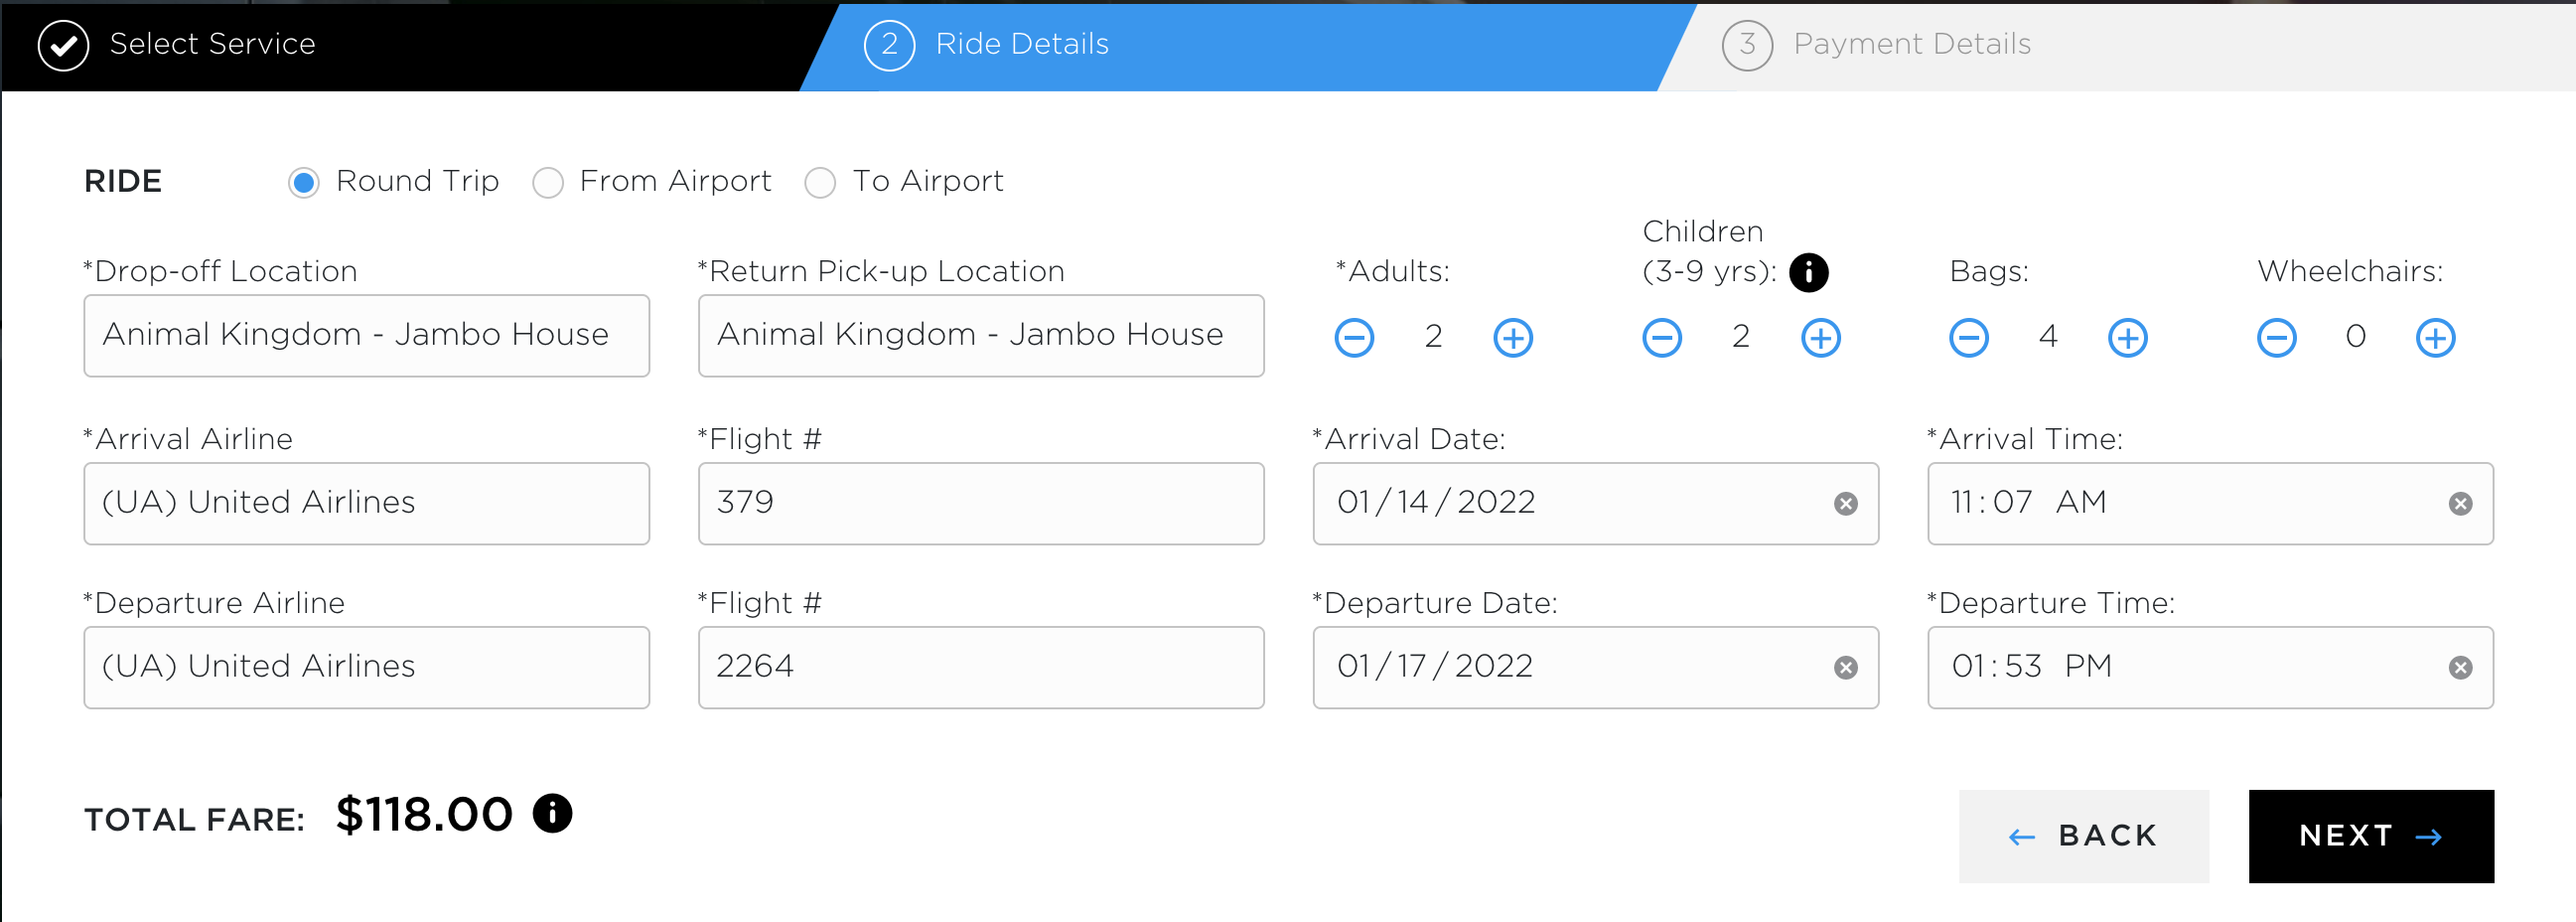Click the Children age info icon

point(1808,272)
